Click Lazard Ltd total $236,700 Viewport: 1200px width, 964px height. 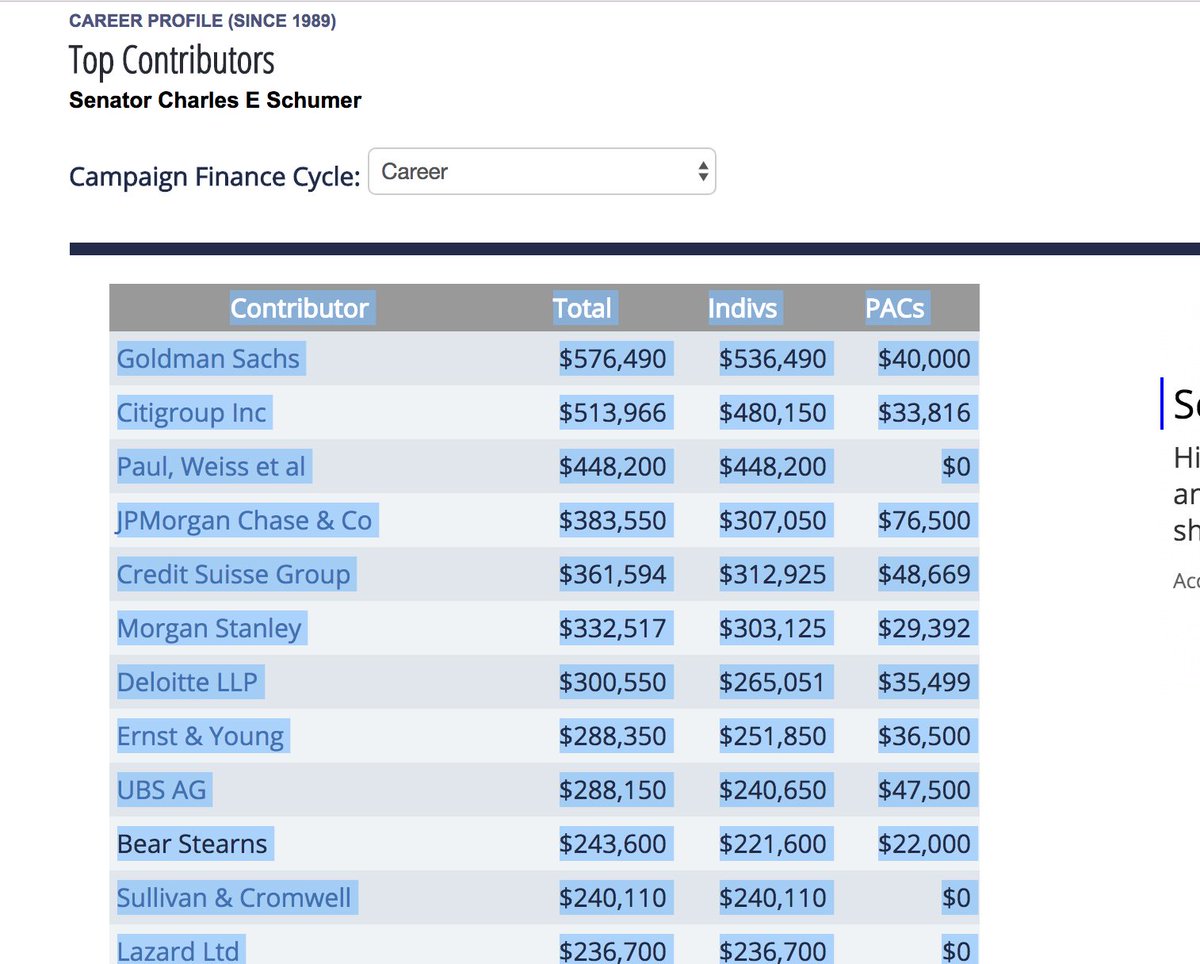(x=613, y=950)
